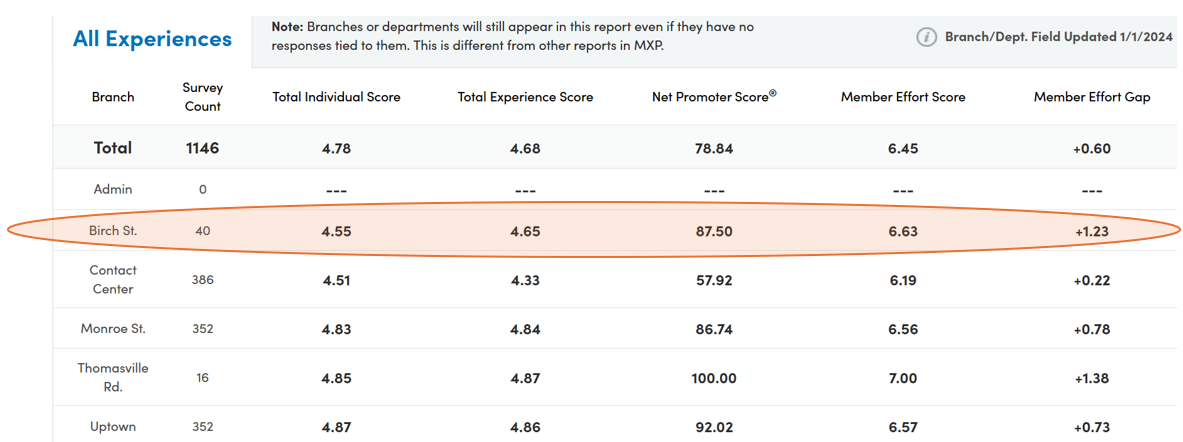Click the Total row label
Screen dimensions: 1183x442
[x=112, y=148]
